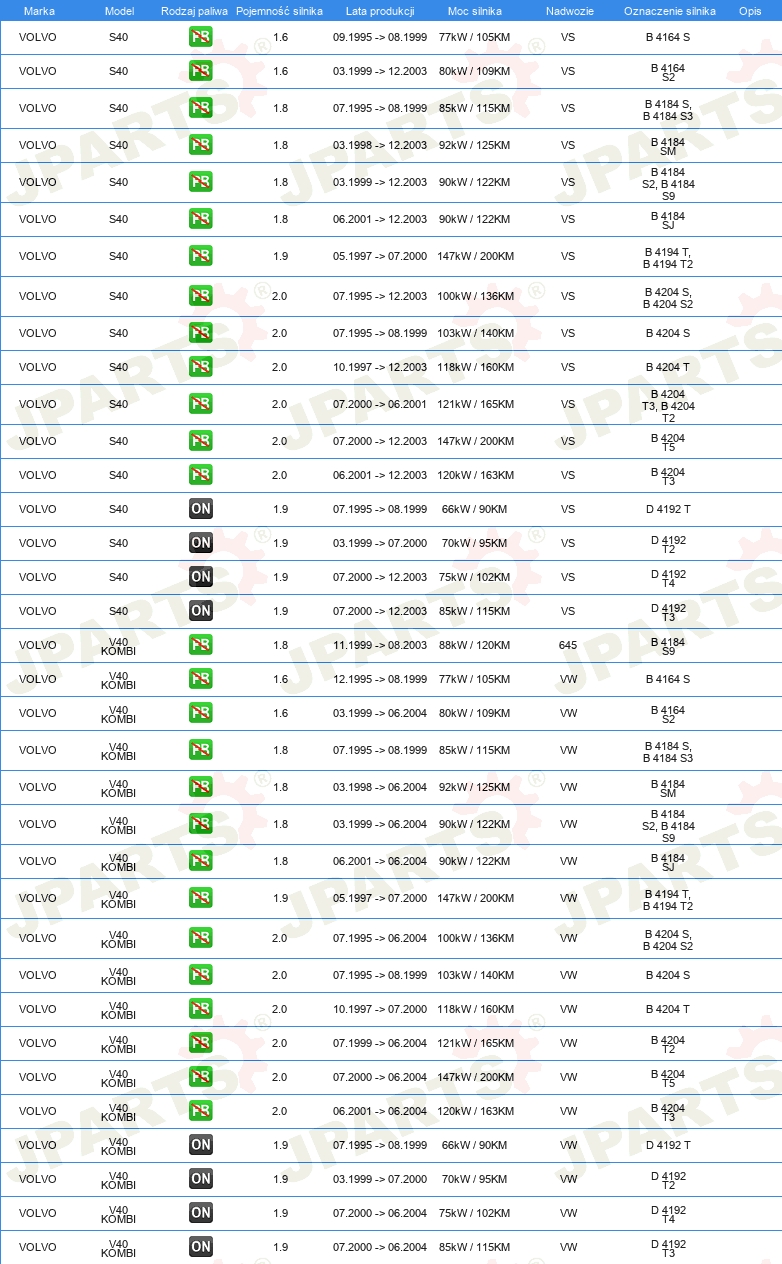Click V40 Kombi power cell 100kW / 136KM
Image resolution: width=782 pixels, height=1264 pixels.
coord(474,938)
